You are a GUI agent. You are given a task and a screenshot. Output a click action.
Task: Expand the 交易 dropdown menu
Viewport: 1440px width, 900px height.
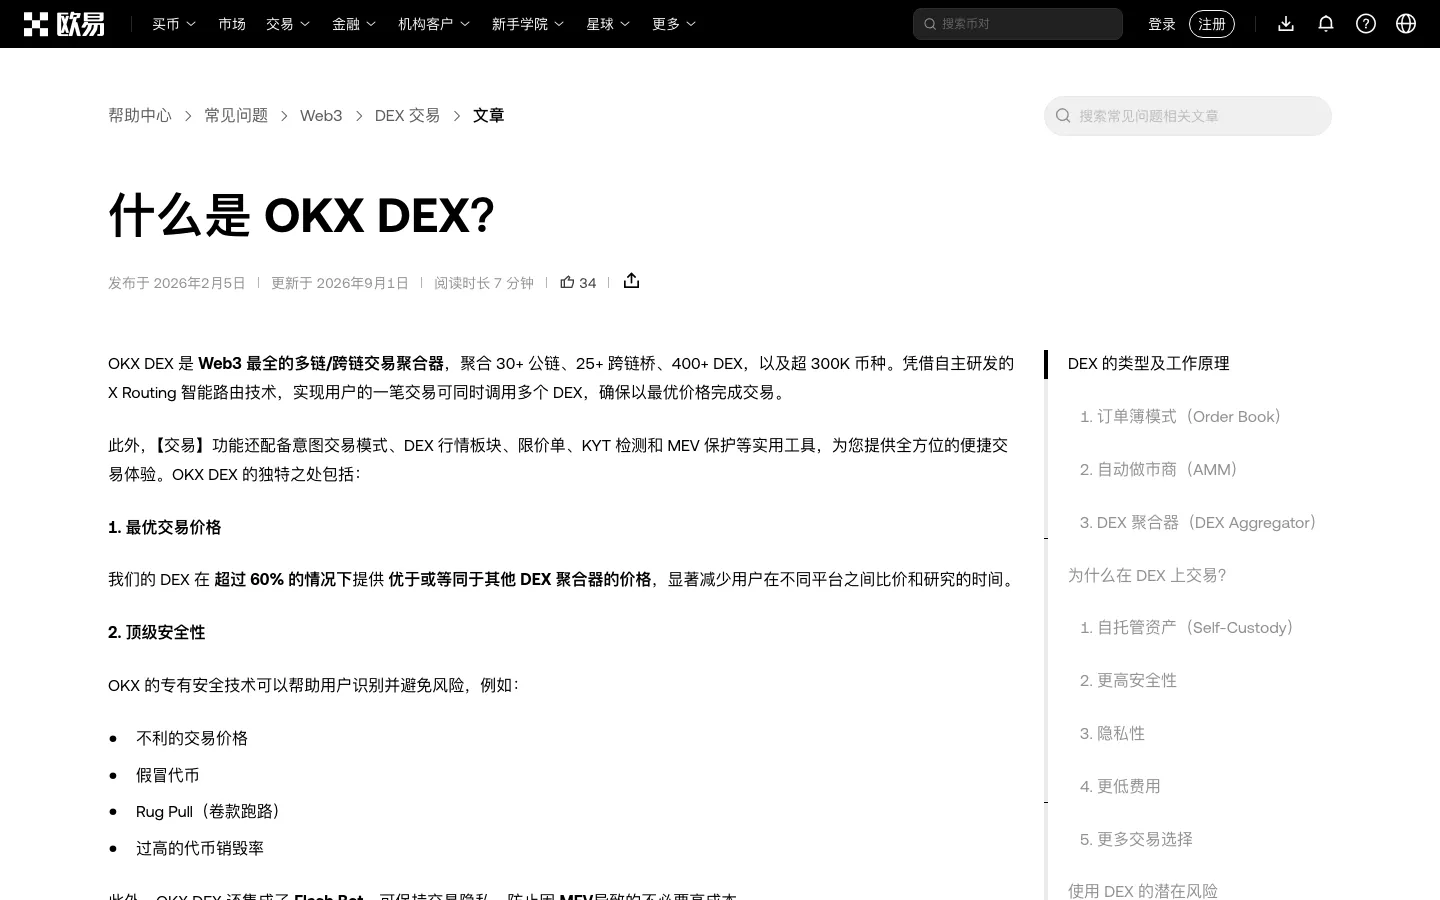288,24
